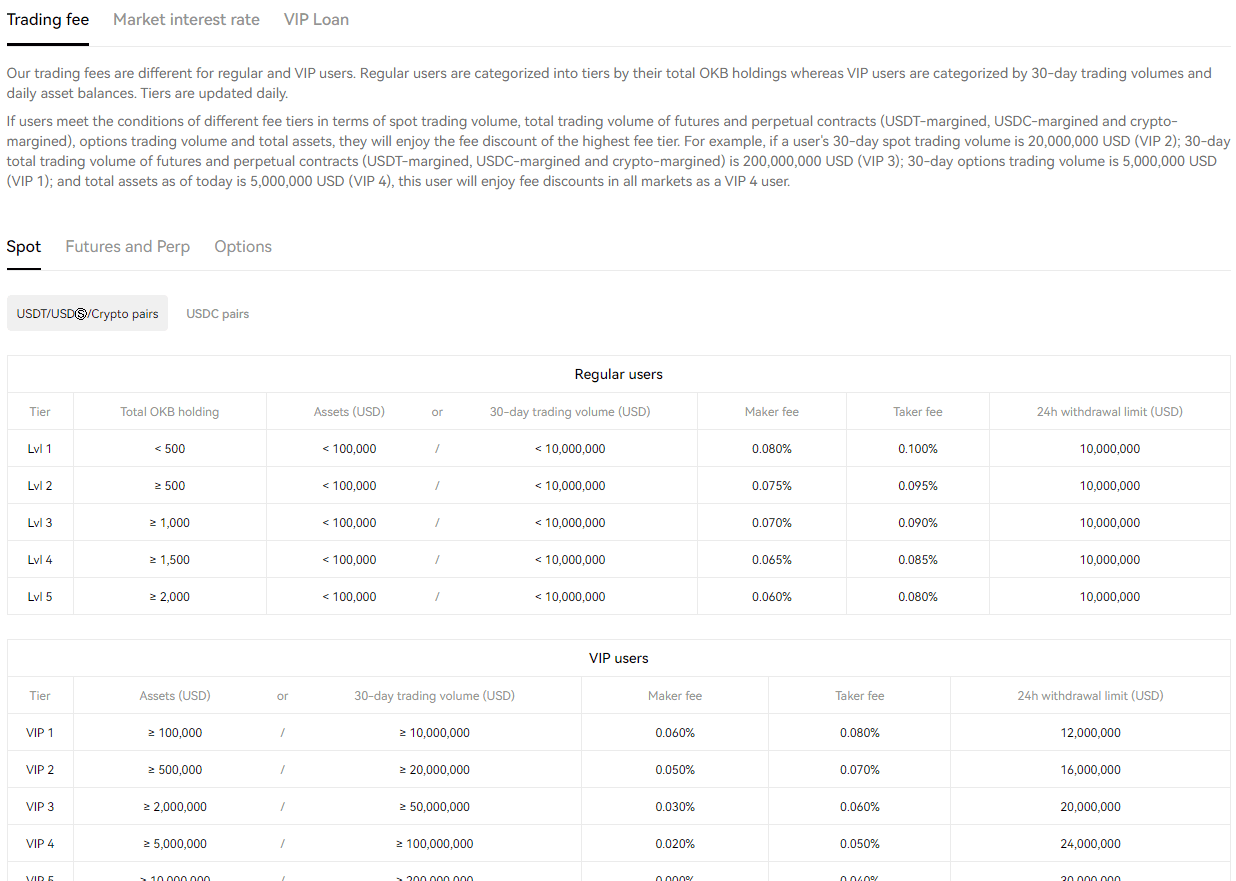Click the Lvl 3 tier cell

(x=40, y=523)
